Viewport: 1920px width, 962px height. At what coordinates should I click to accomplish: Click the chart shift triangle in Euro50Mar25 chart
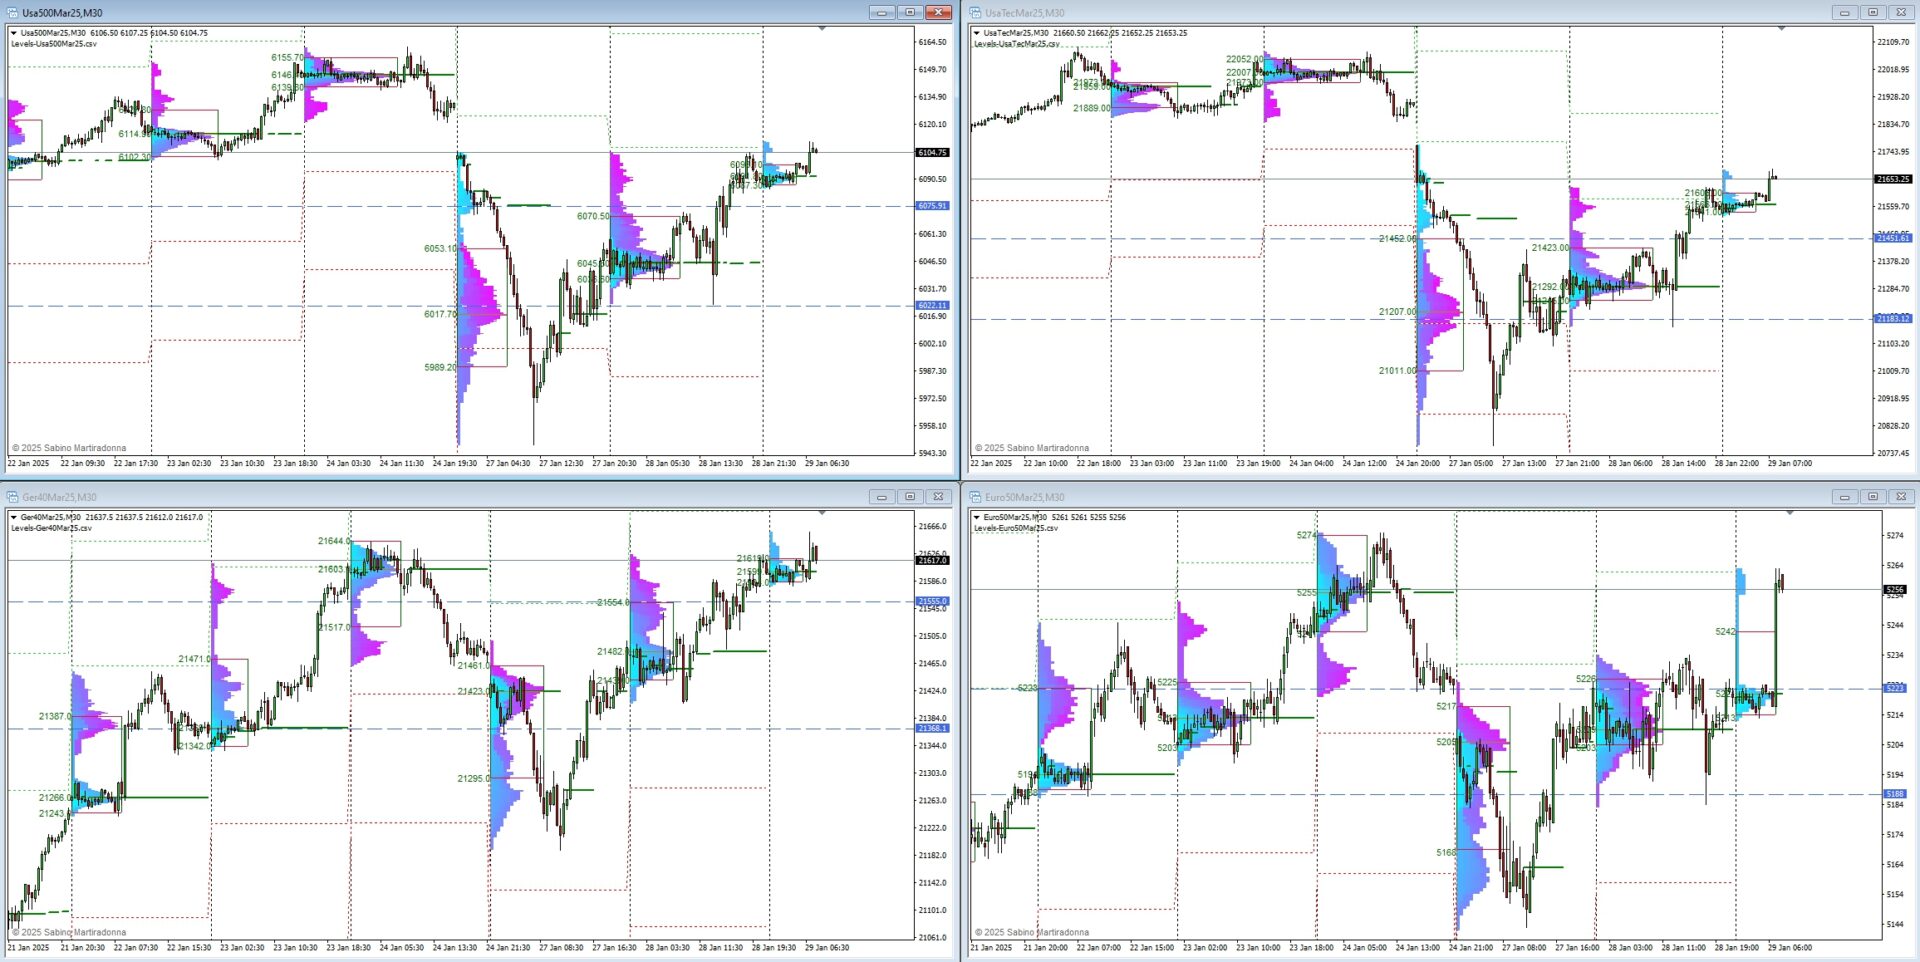pos(1790,513)
